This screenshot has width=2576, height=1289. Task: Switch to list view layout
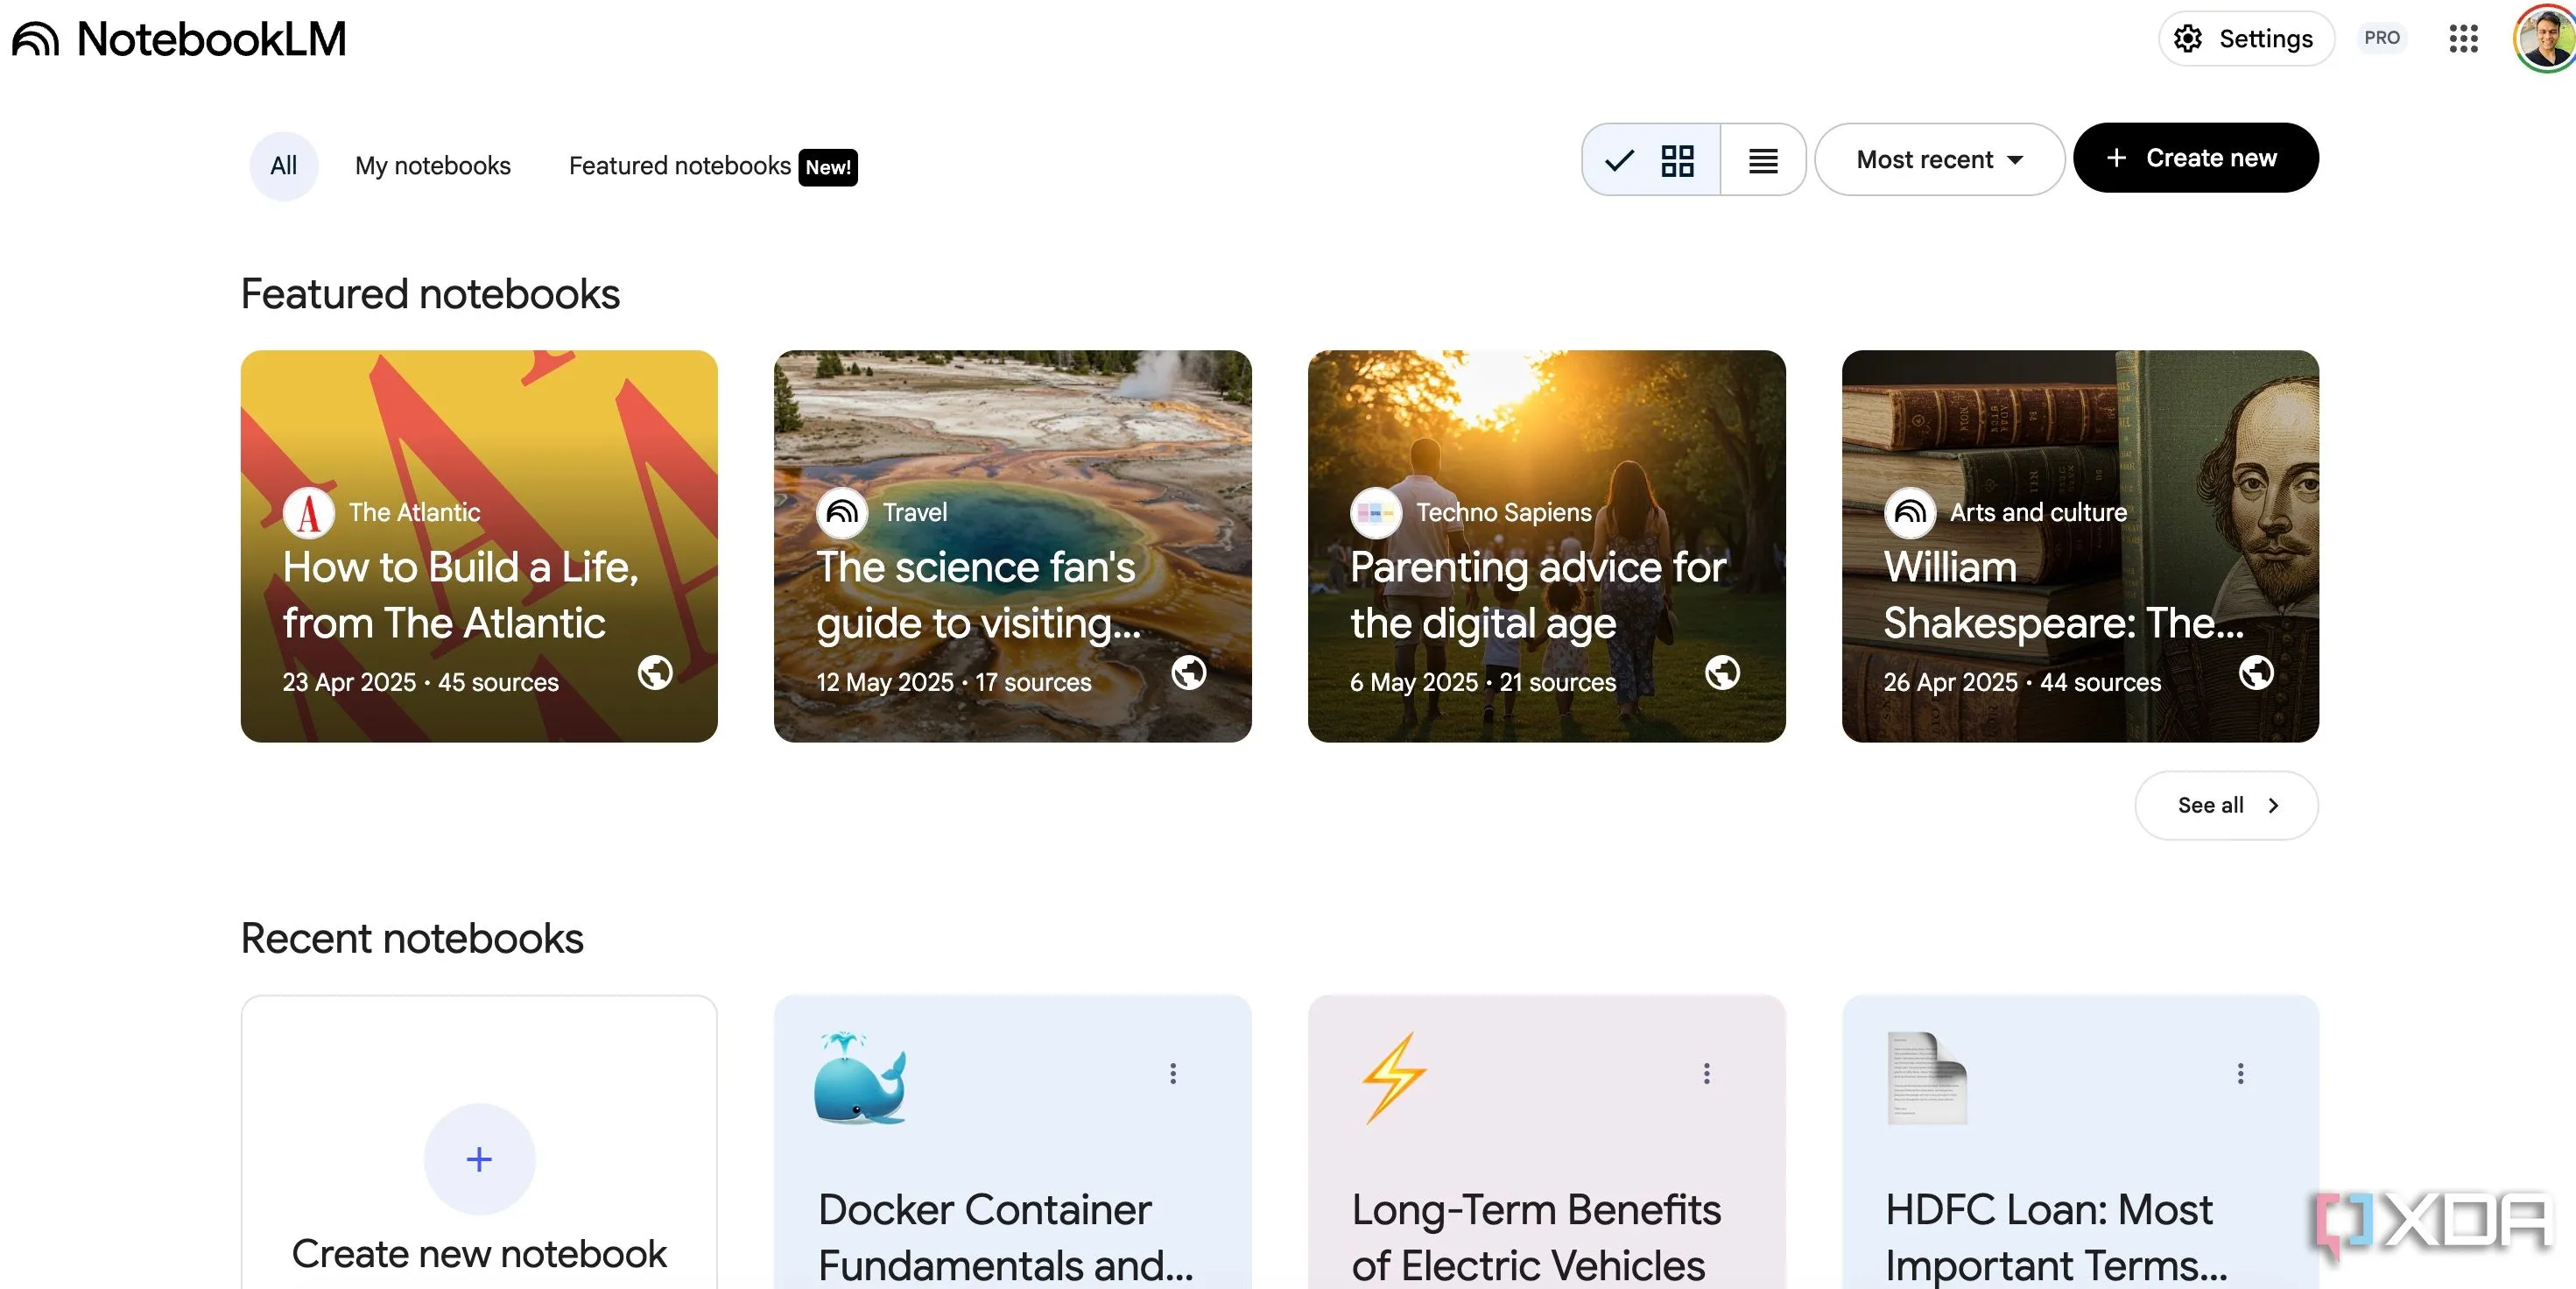1763,160
